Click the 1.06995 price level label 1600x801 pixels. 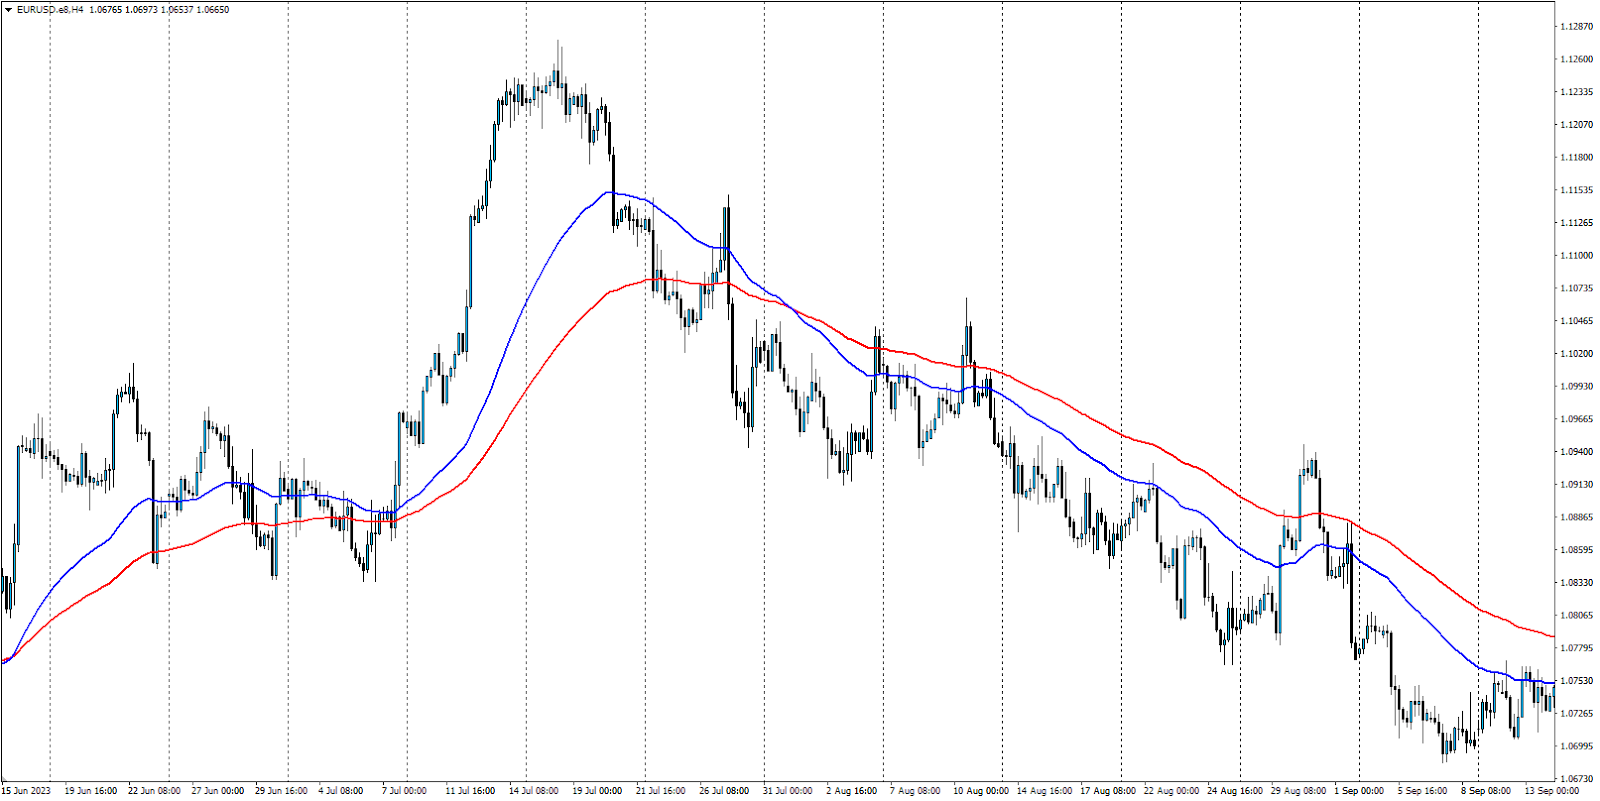tap(1577, 746)
